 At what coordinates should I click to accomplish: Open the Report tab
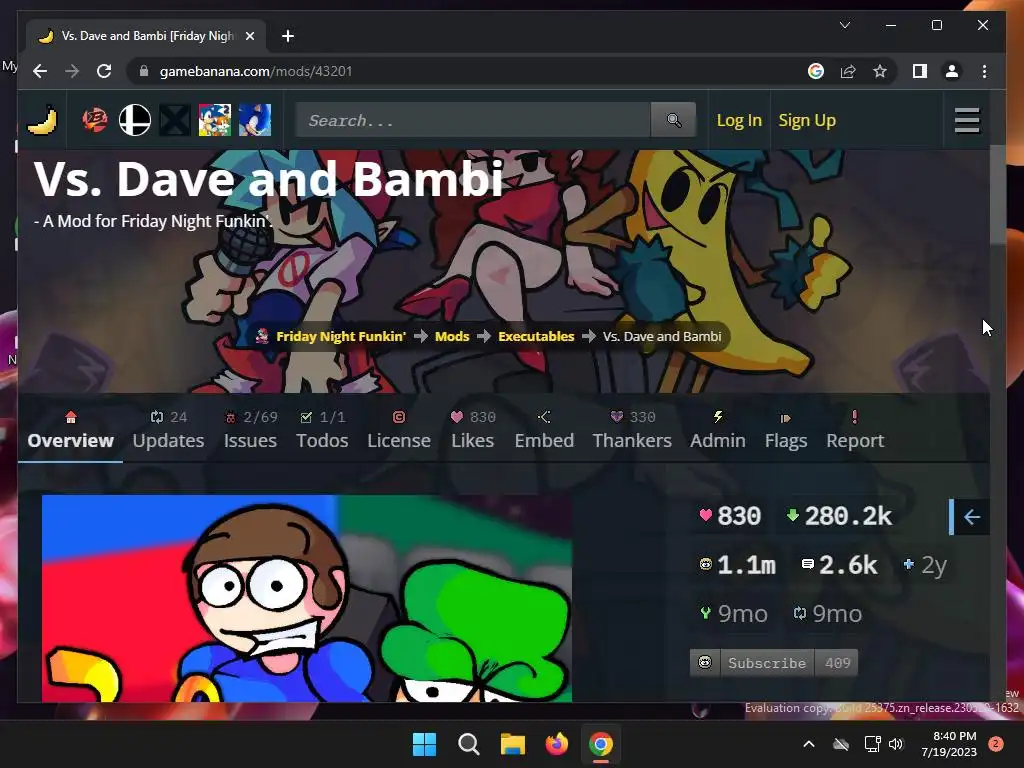855,431
